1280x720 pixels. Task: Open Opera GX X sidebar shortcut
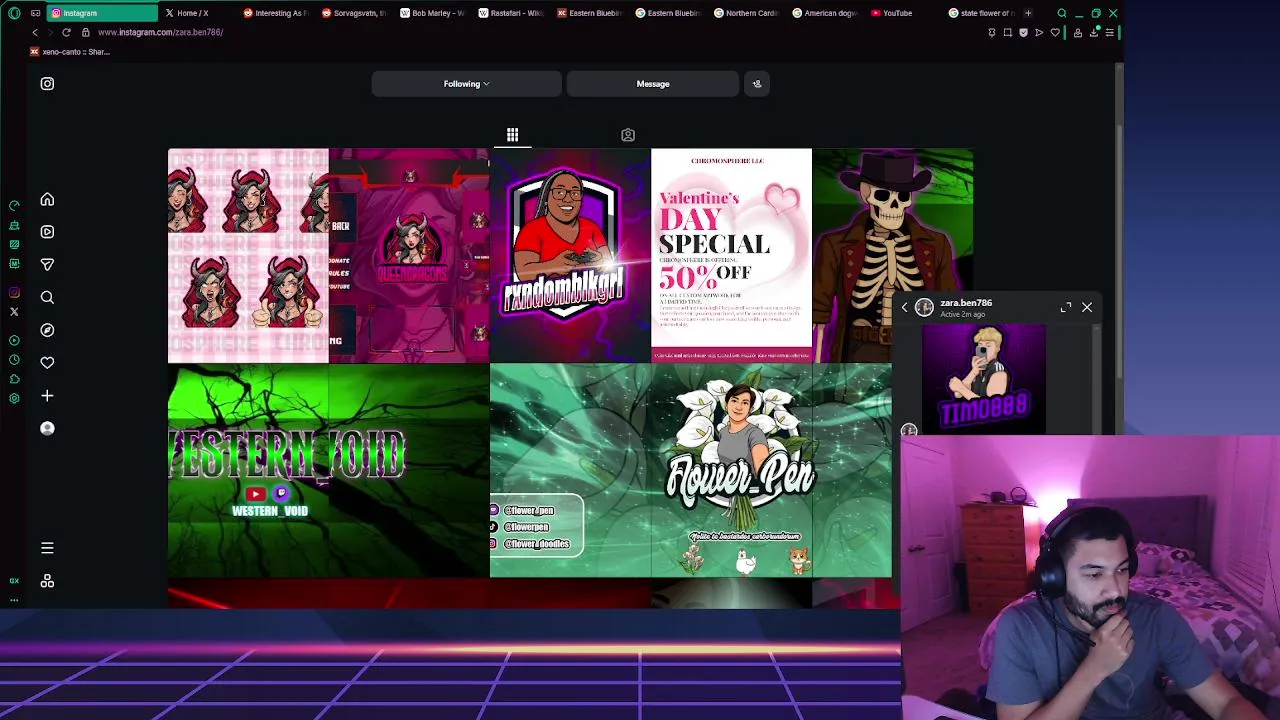click(x=14, y=312)
